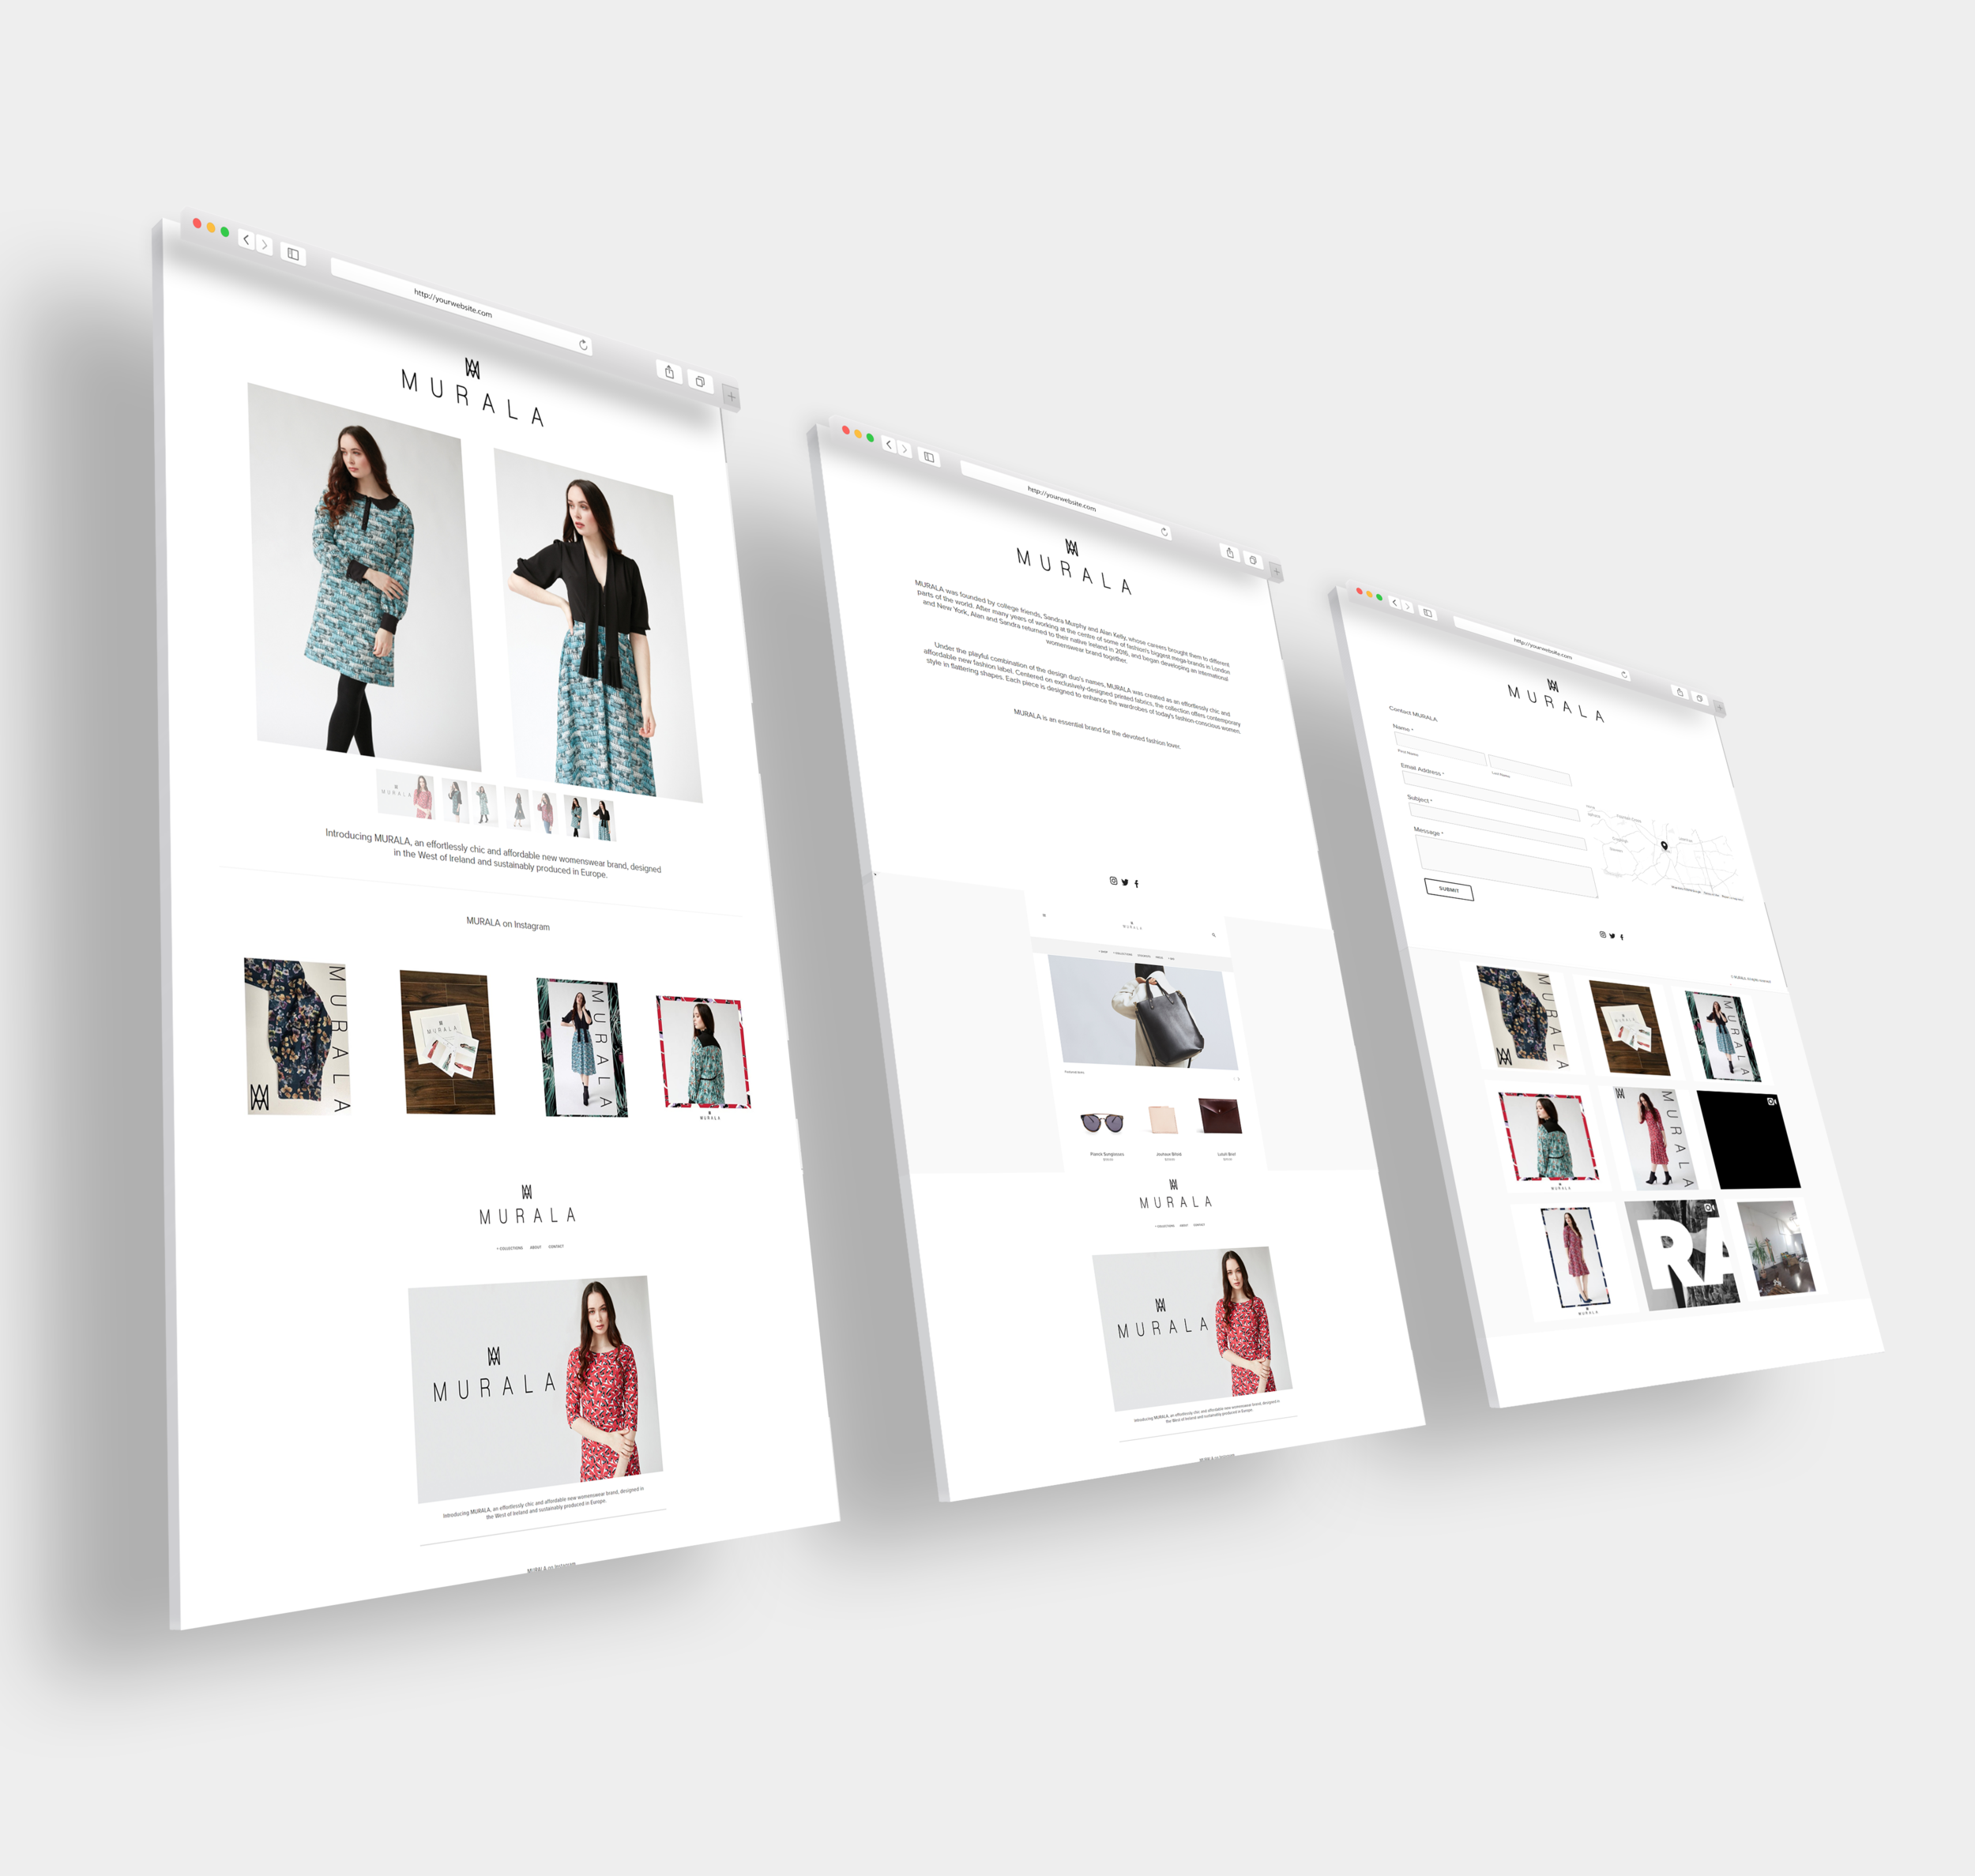The image size is (1975, 1876).
Task: Show tab overview in the middle browser window
Action: (1253, 560)
